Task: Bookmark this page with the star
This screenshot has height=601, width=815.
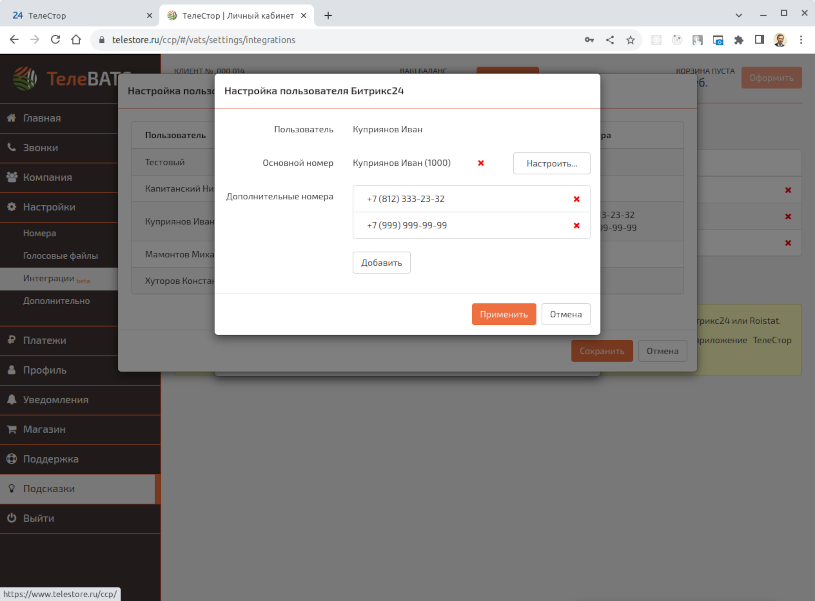Action: point(630,40)
